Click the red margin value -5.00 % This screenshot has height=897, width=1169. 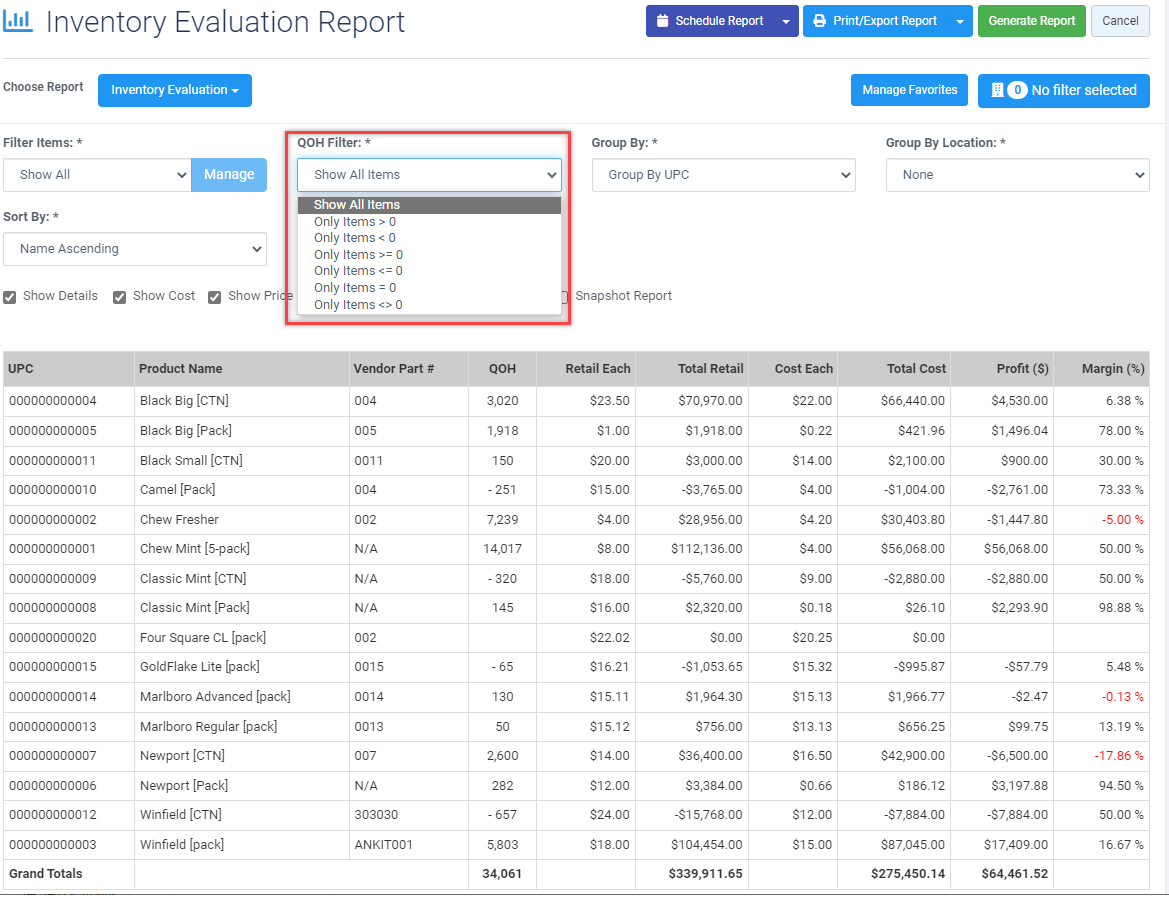point(1122,520)
